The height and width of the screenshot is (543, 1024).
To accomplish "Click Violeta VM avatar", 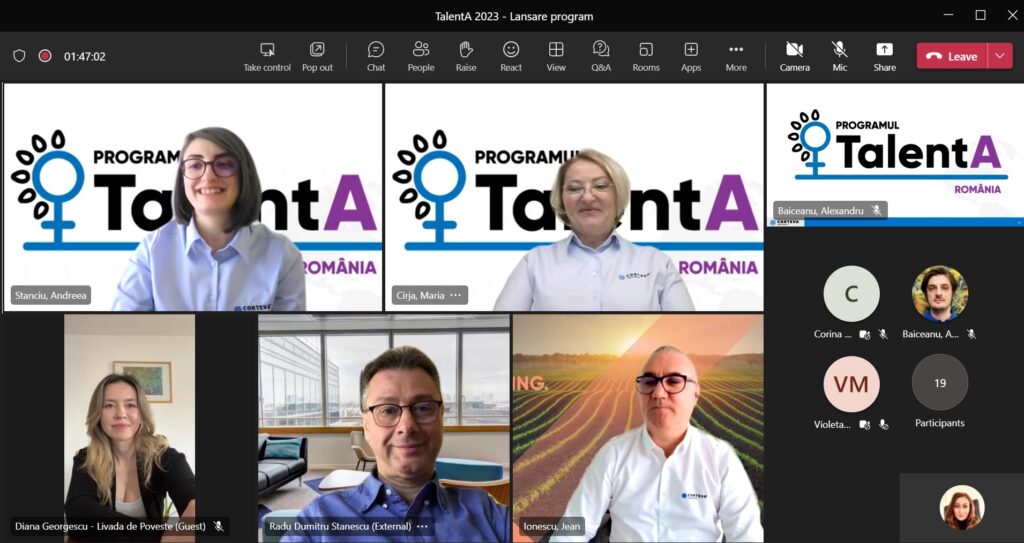I will 851,384.
